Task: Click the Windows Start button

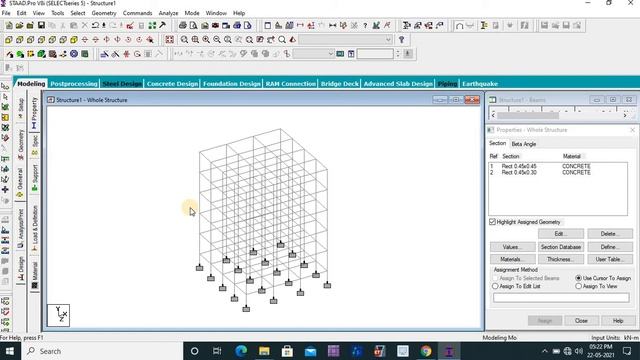Action: tap(9, 351)
